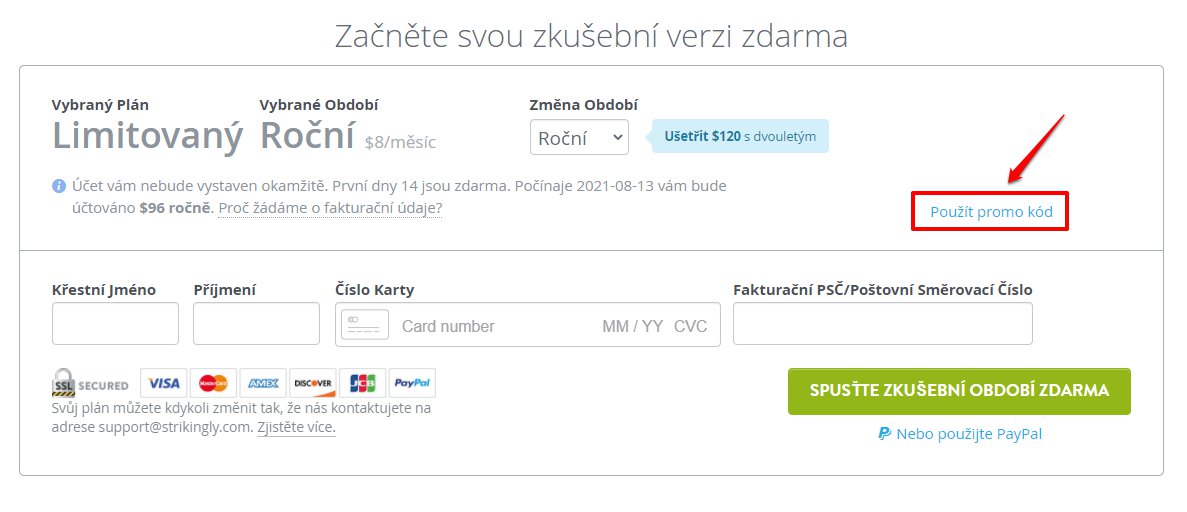Click the AMEX card logo
This screenshot has height=512, width=1187.
pos(263,383)
